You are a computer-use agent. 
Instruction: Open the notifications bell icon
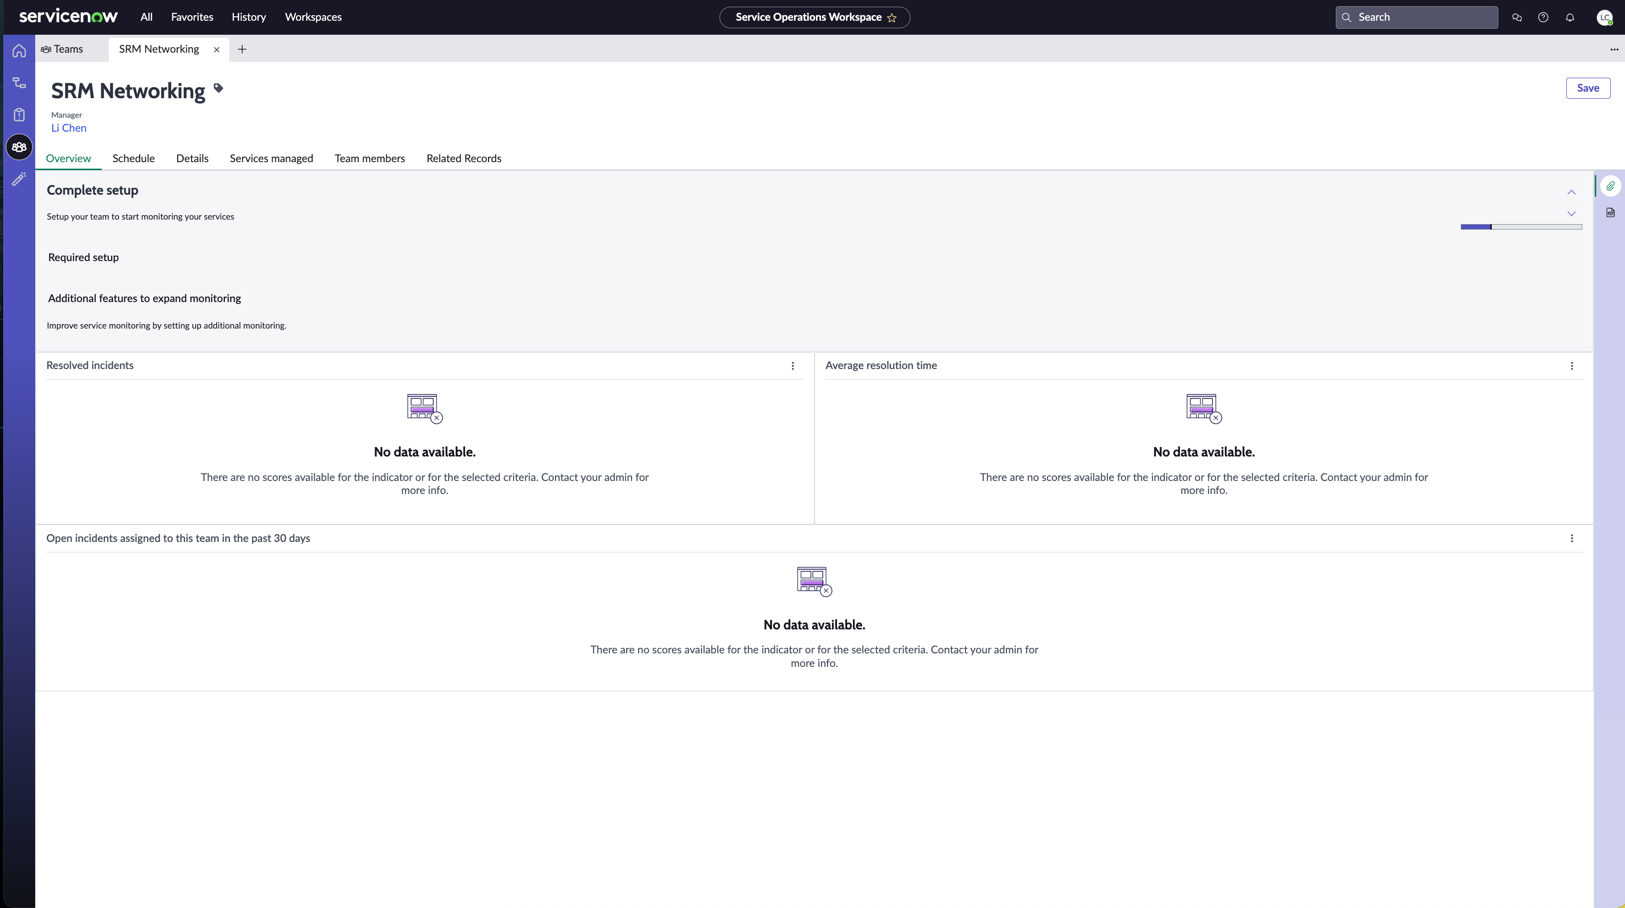coord(1570,17)
